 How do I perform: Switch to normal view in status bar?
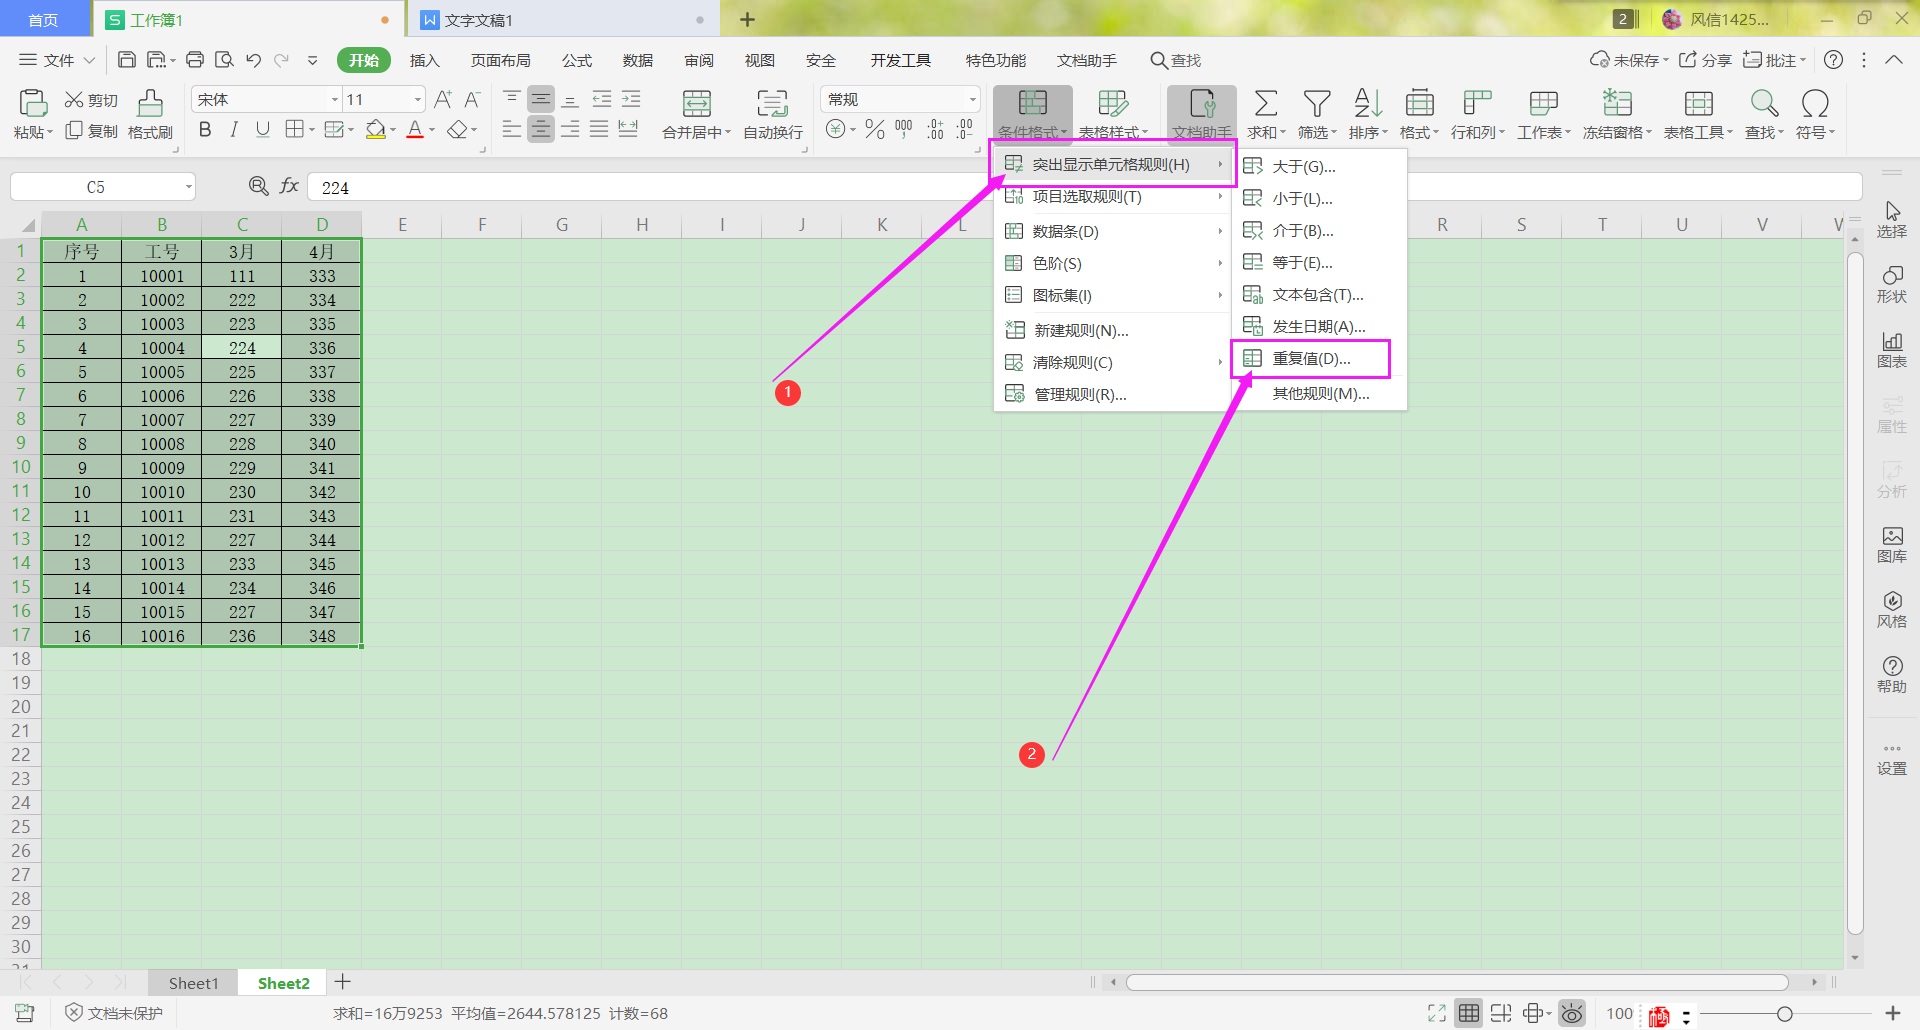1468,1013
